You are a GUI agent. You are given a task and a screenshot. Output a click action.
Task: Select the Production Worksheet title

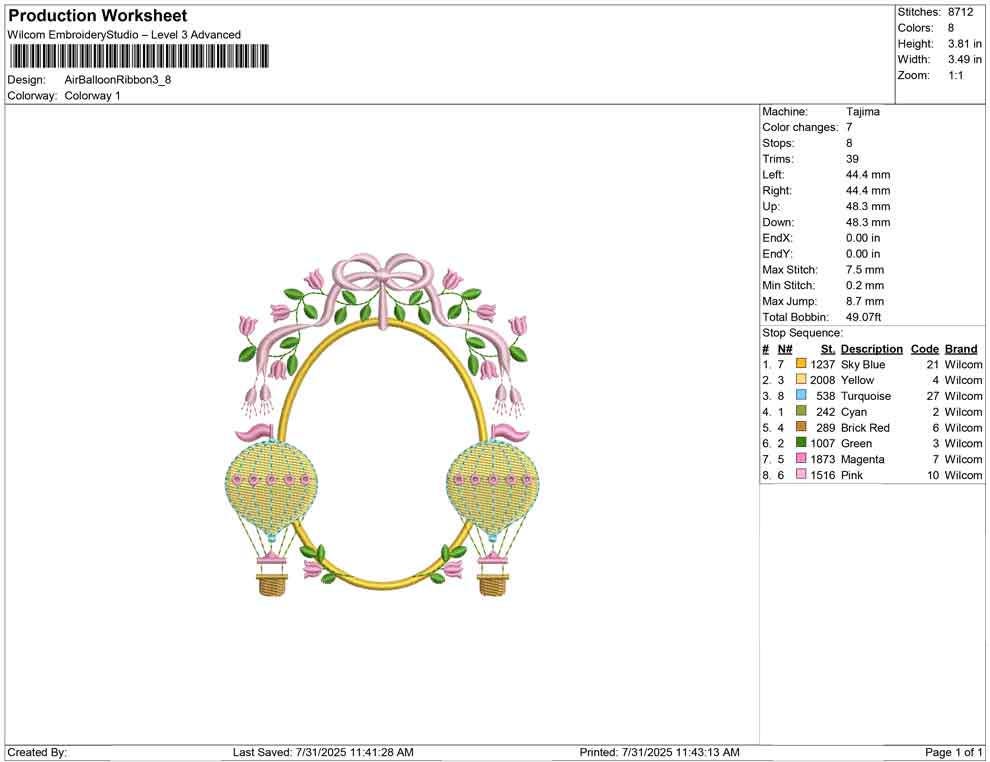96,15
